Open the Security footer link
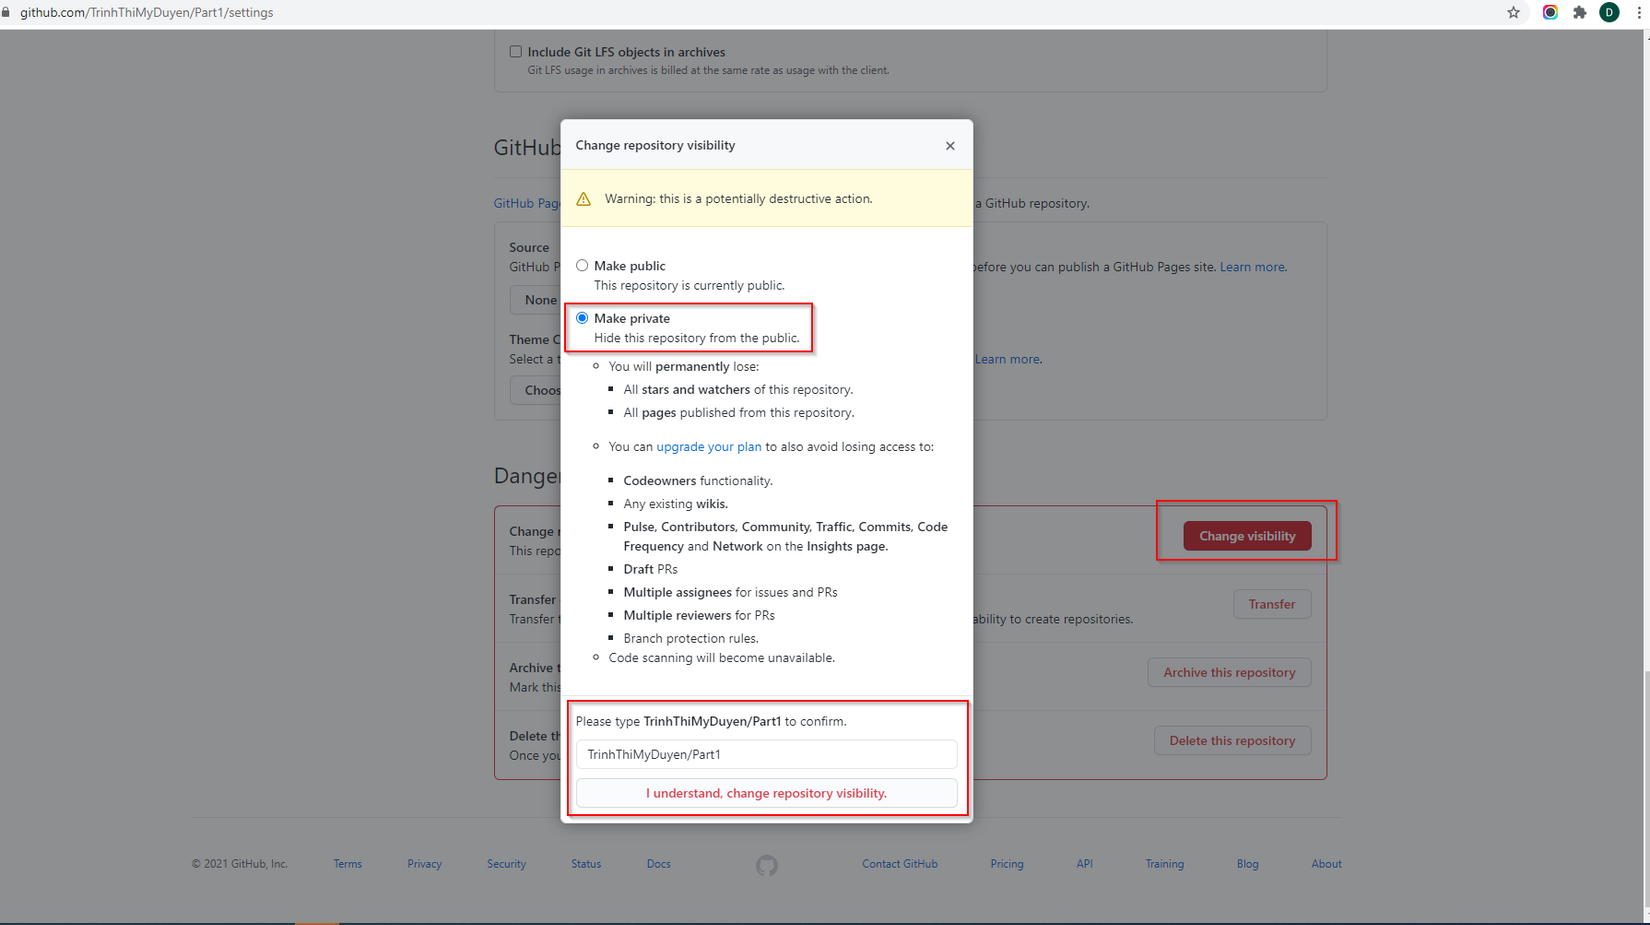 [506, 864]
